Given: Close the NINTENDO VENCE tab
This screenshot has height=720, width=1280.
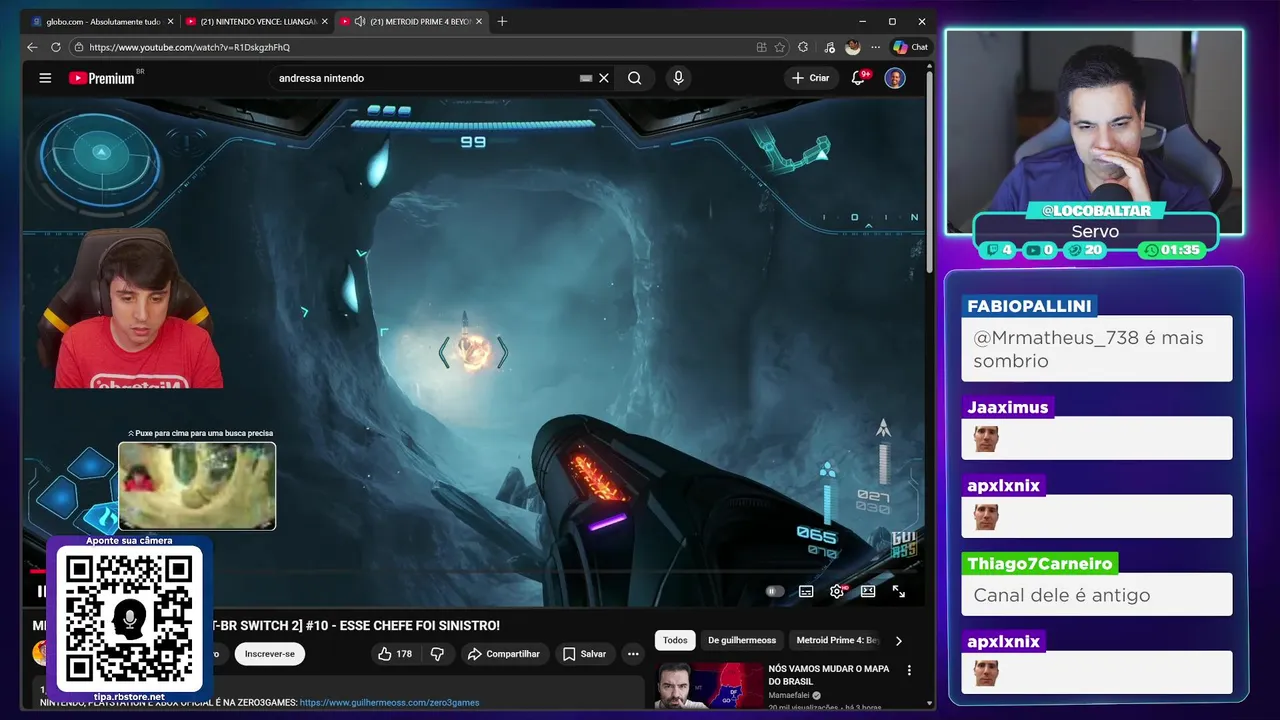Looking at the screenshot, I should (324, 21).
